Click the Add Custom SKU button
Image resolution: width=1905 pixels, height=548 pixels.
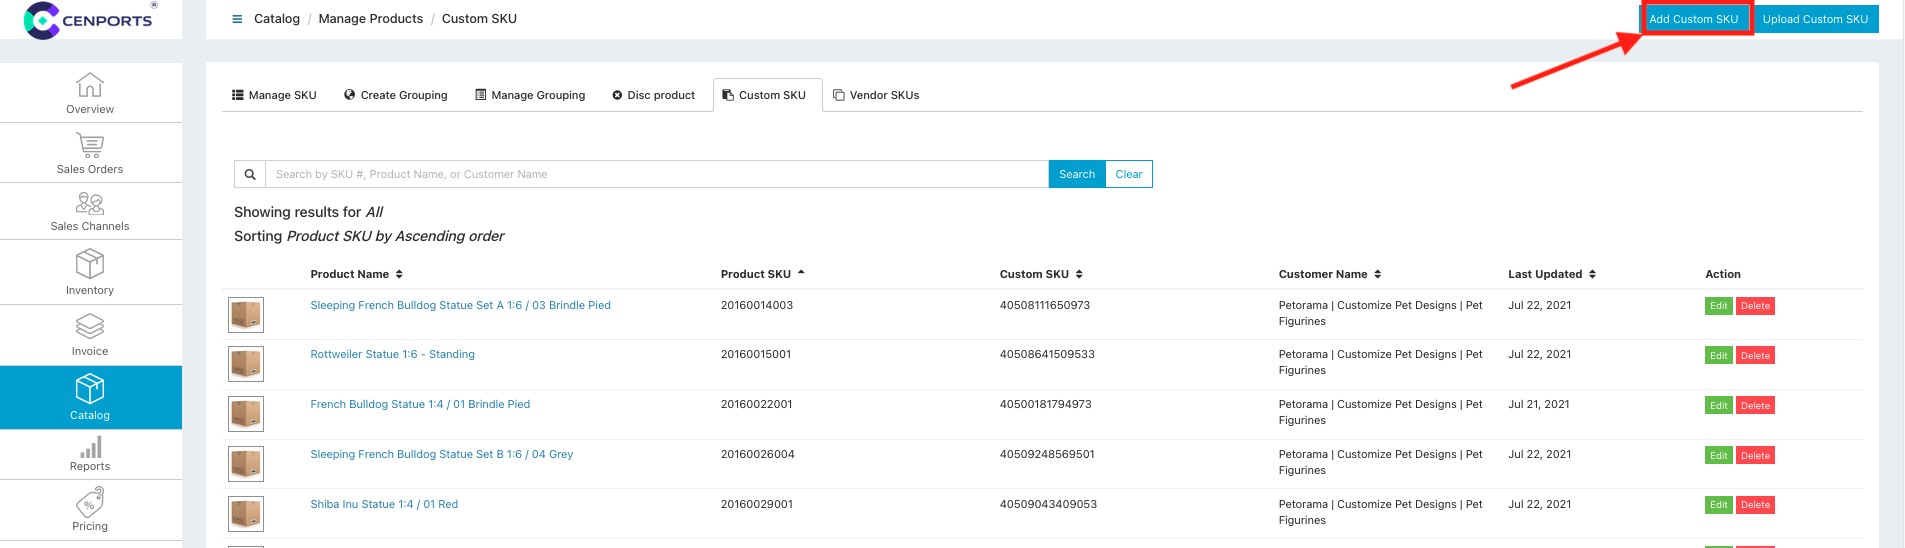click(1693, 19)
